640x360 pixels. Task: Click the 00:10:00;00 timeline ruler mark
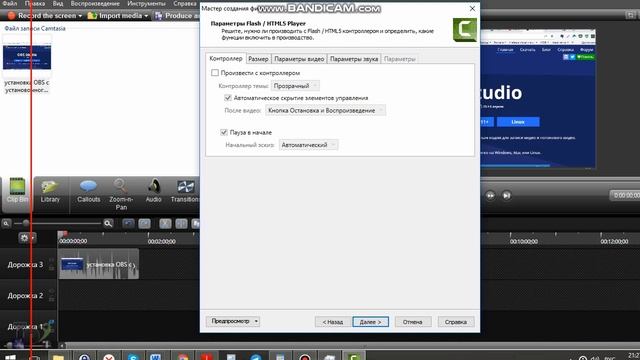click(524, 241)
